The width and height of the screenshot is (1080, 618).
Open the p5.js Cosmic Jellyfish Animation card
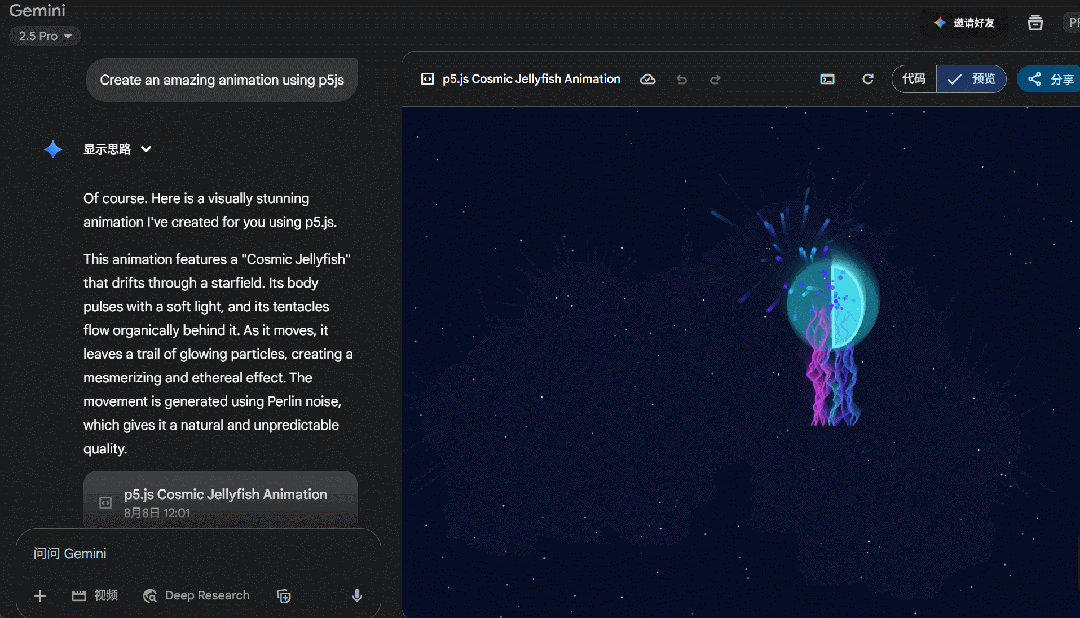[x=220, y=500]
